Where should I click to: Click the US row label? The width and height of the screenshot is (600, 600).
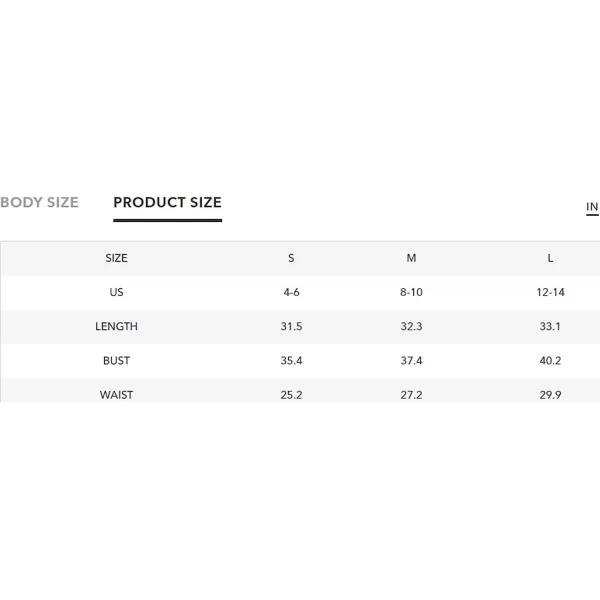[116, 292]
